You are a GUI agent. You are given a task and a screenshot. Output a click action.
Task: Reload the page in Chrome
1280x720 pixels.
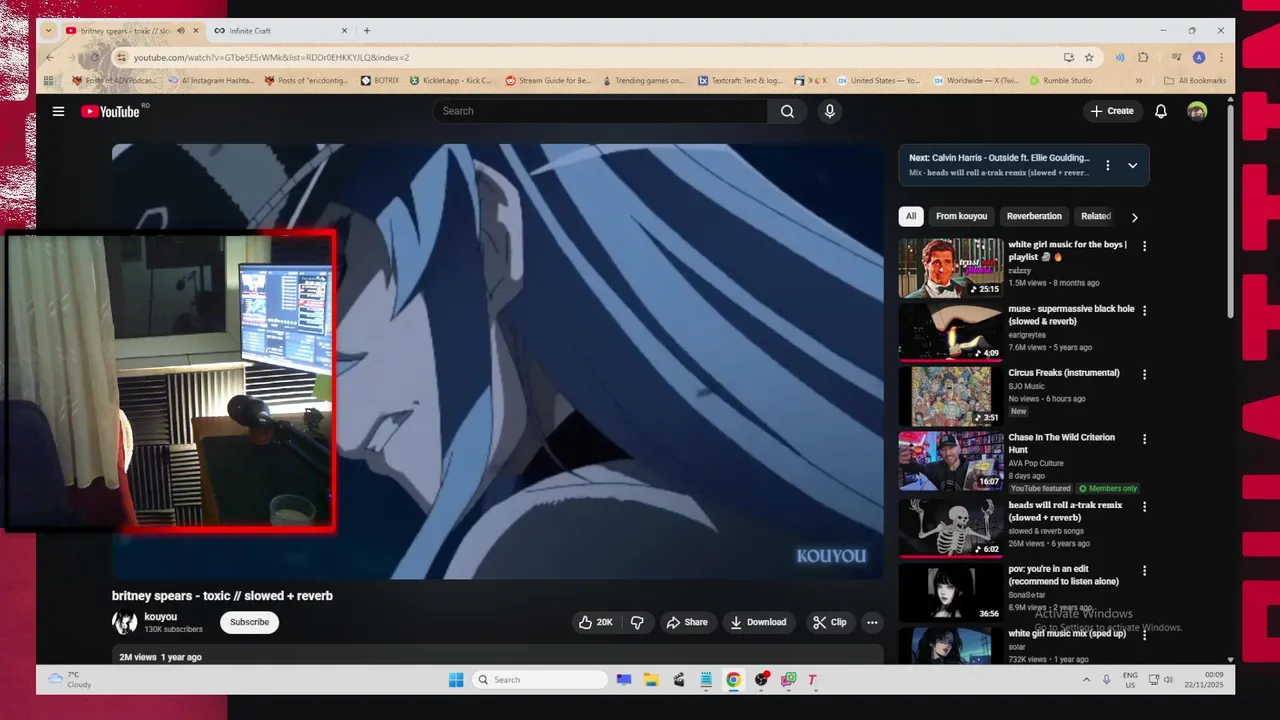95,57
